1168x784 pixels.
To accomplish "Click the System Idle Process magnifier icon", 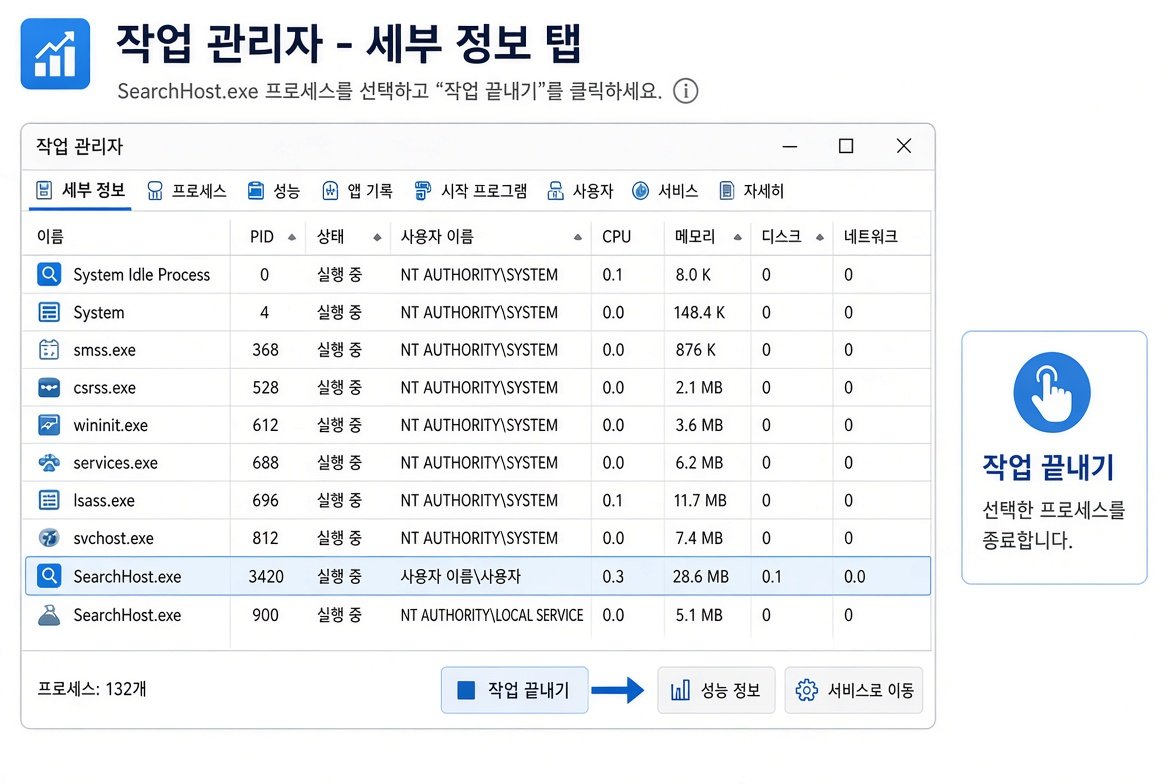I will (49, 274).
